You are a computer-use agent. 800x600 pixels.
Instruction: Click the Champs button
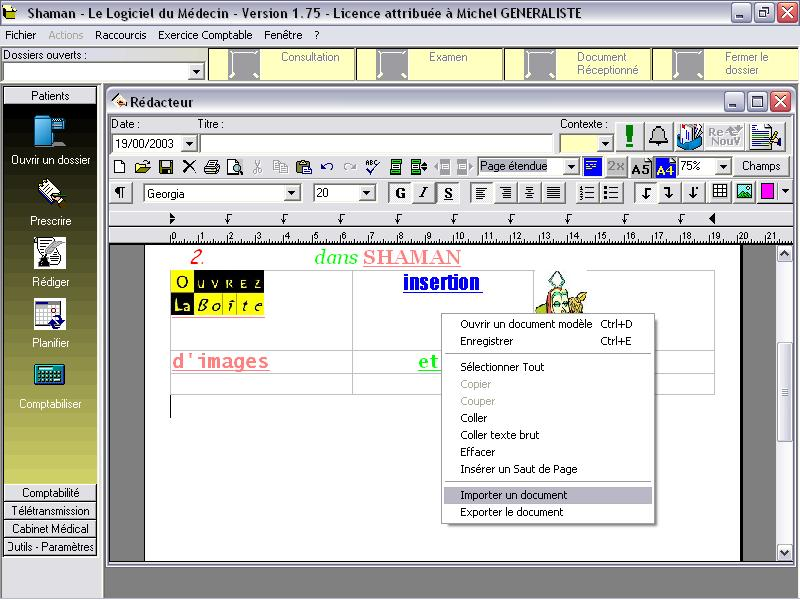tap(761, 166)
